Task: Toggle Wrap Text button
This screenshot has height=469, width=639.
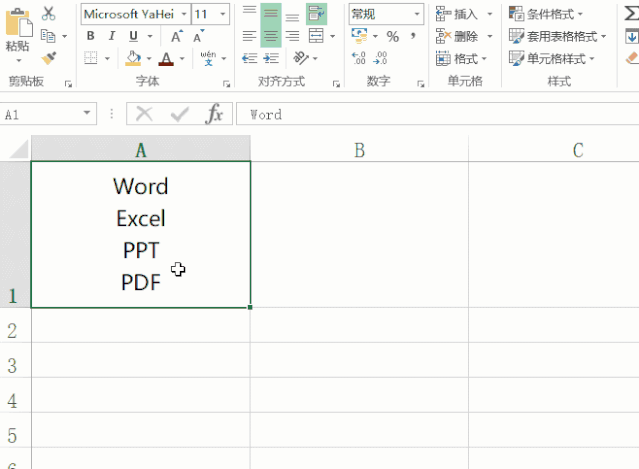Action: pyautogui.click(x=317, y=13)
